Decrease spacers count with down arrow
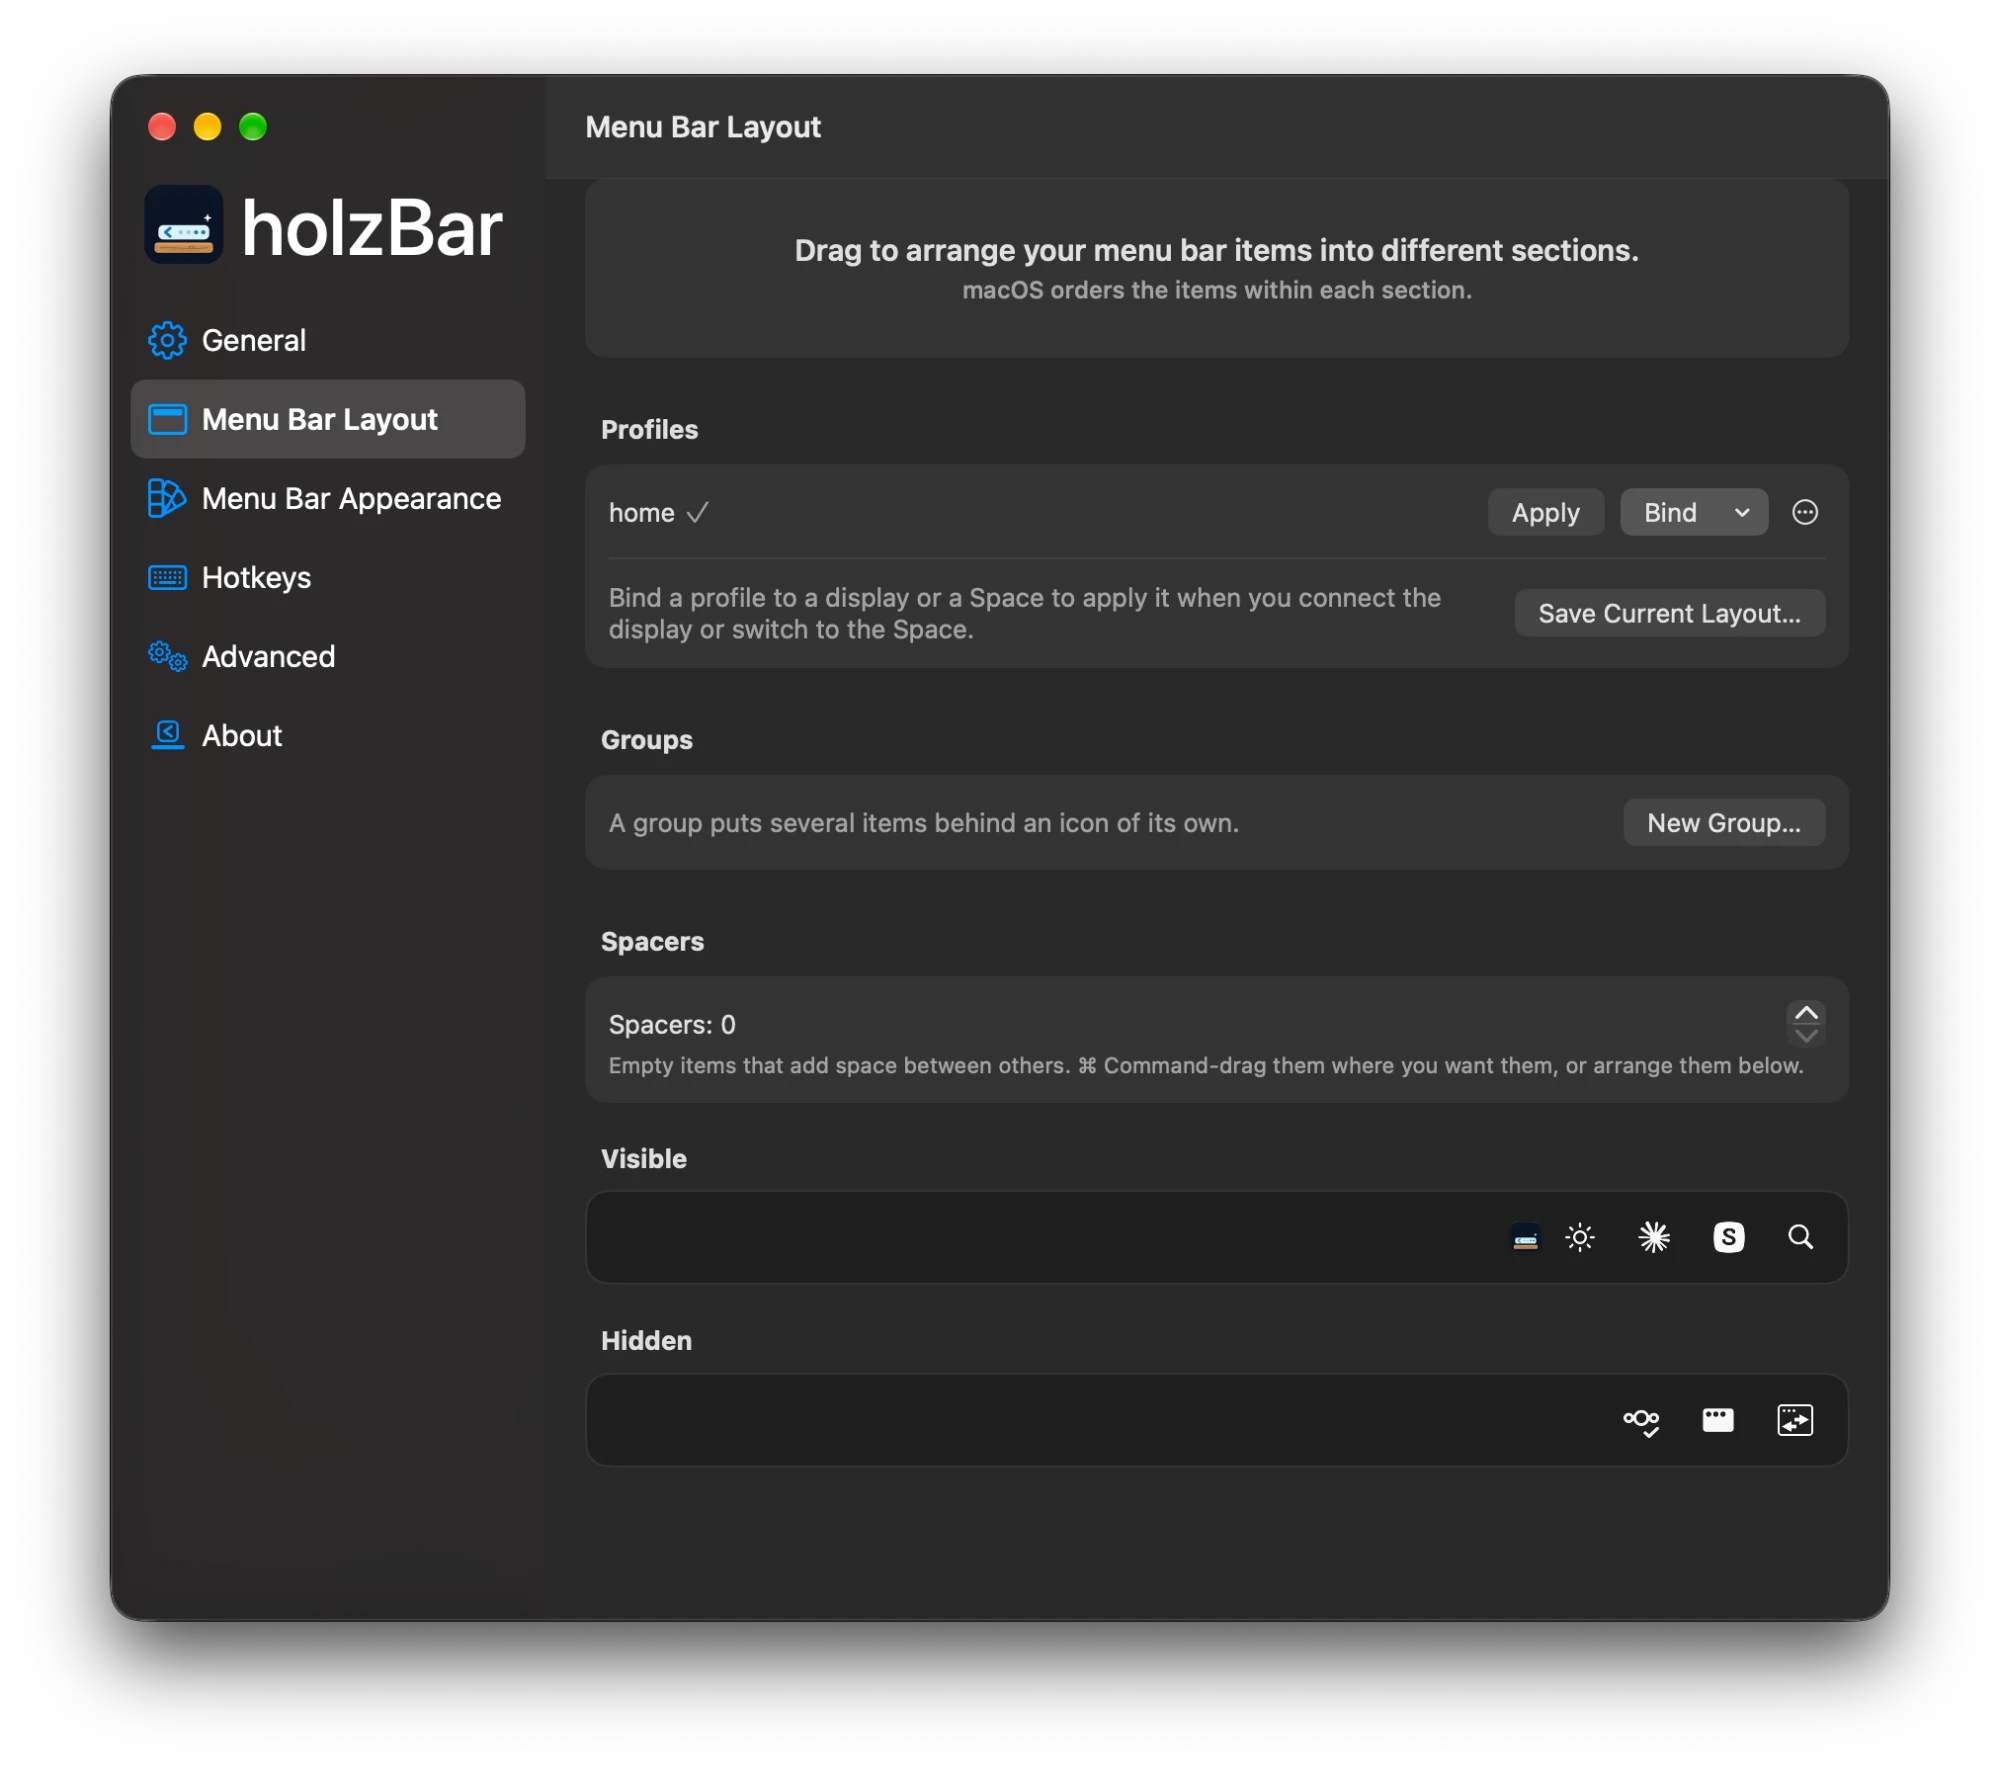 (1805, 1036)
